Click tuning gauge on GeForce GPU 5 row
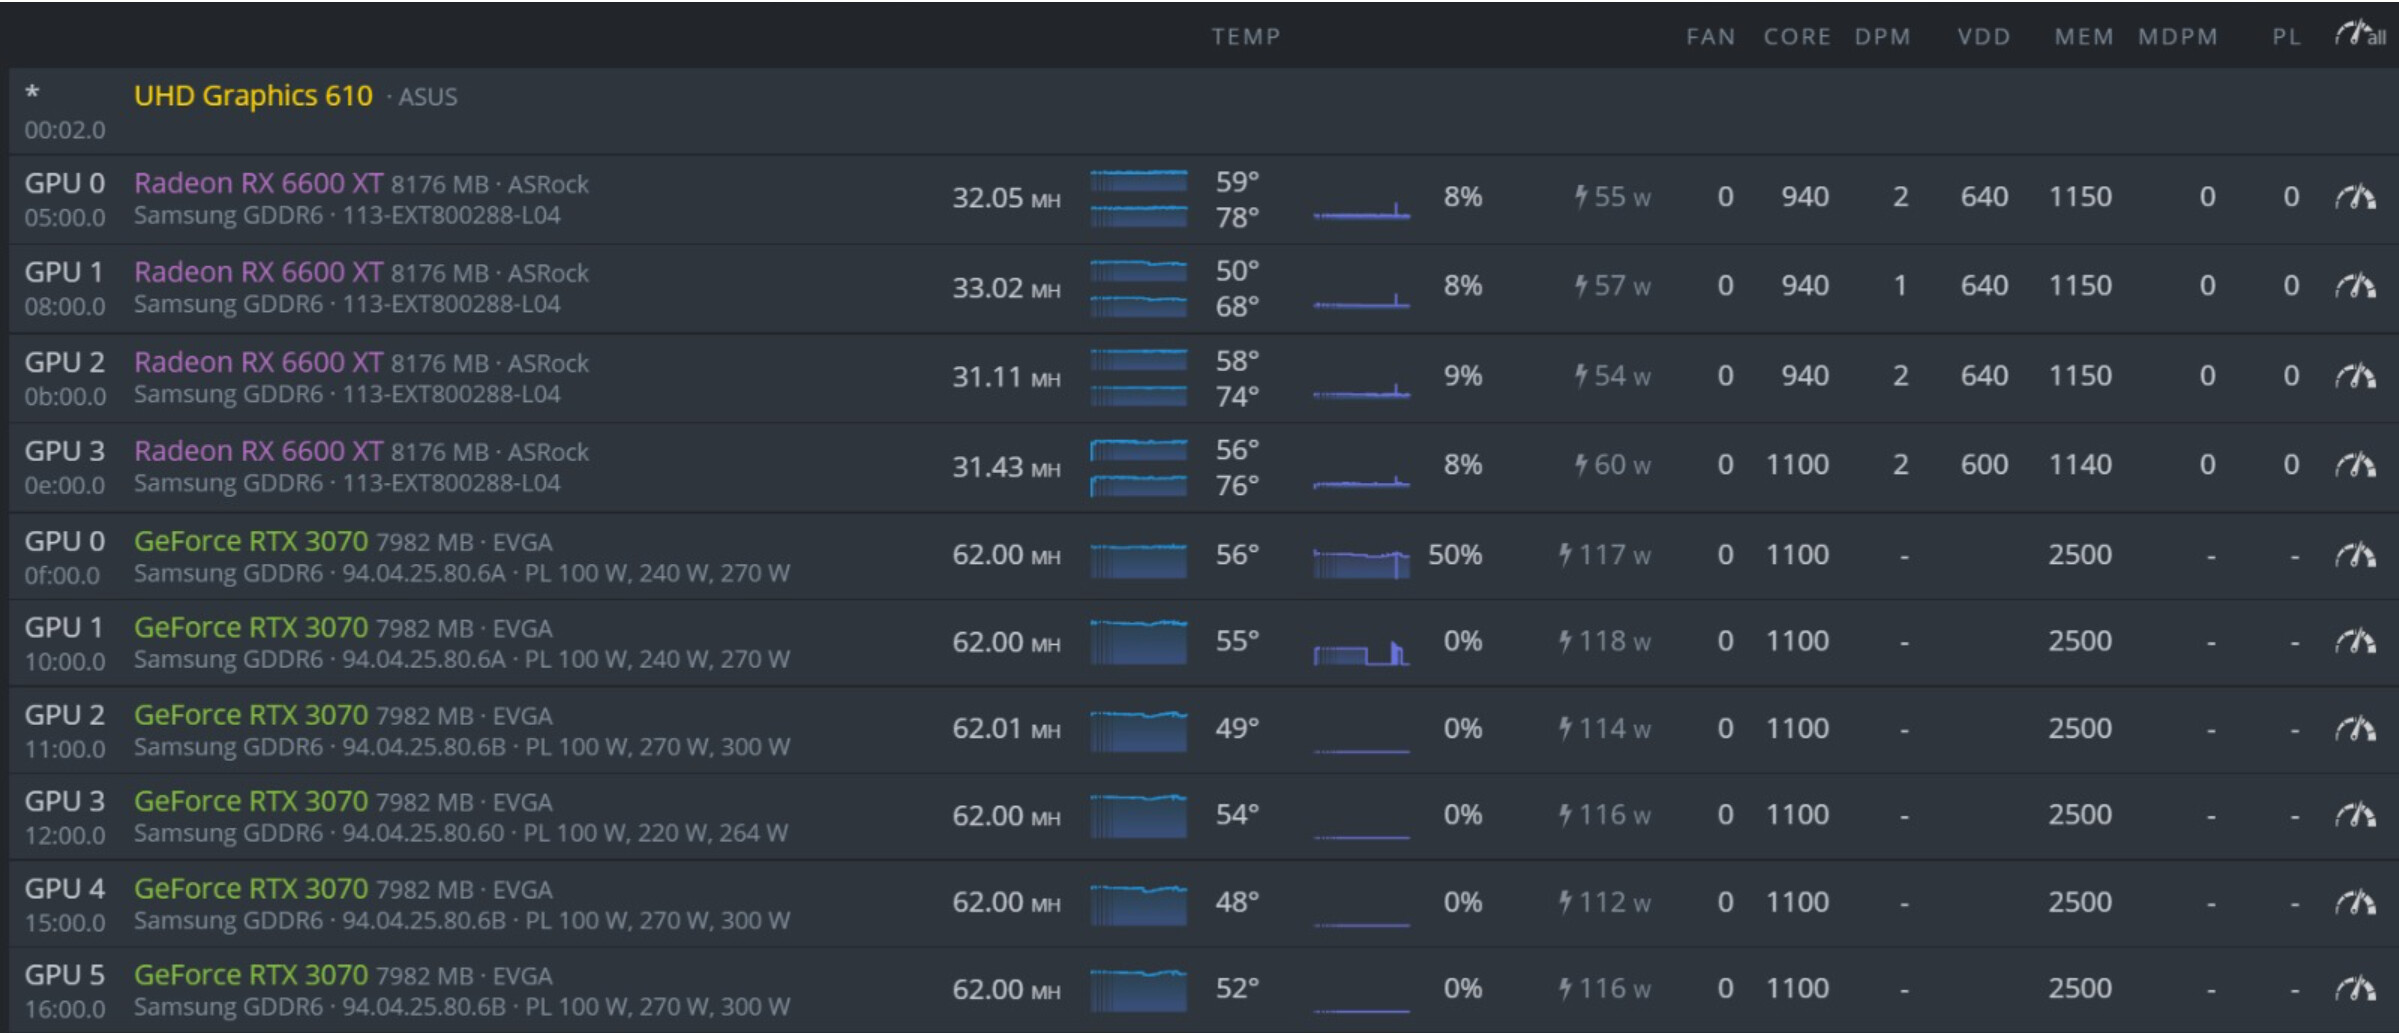The height and width of the screenshot is (1033, 2399). 2355,989
